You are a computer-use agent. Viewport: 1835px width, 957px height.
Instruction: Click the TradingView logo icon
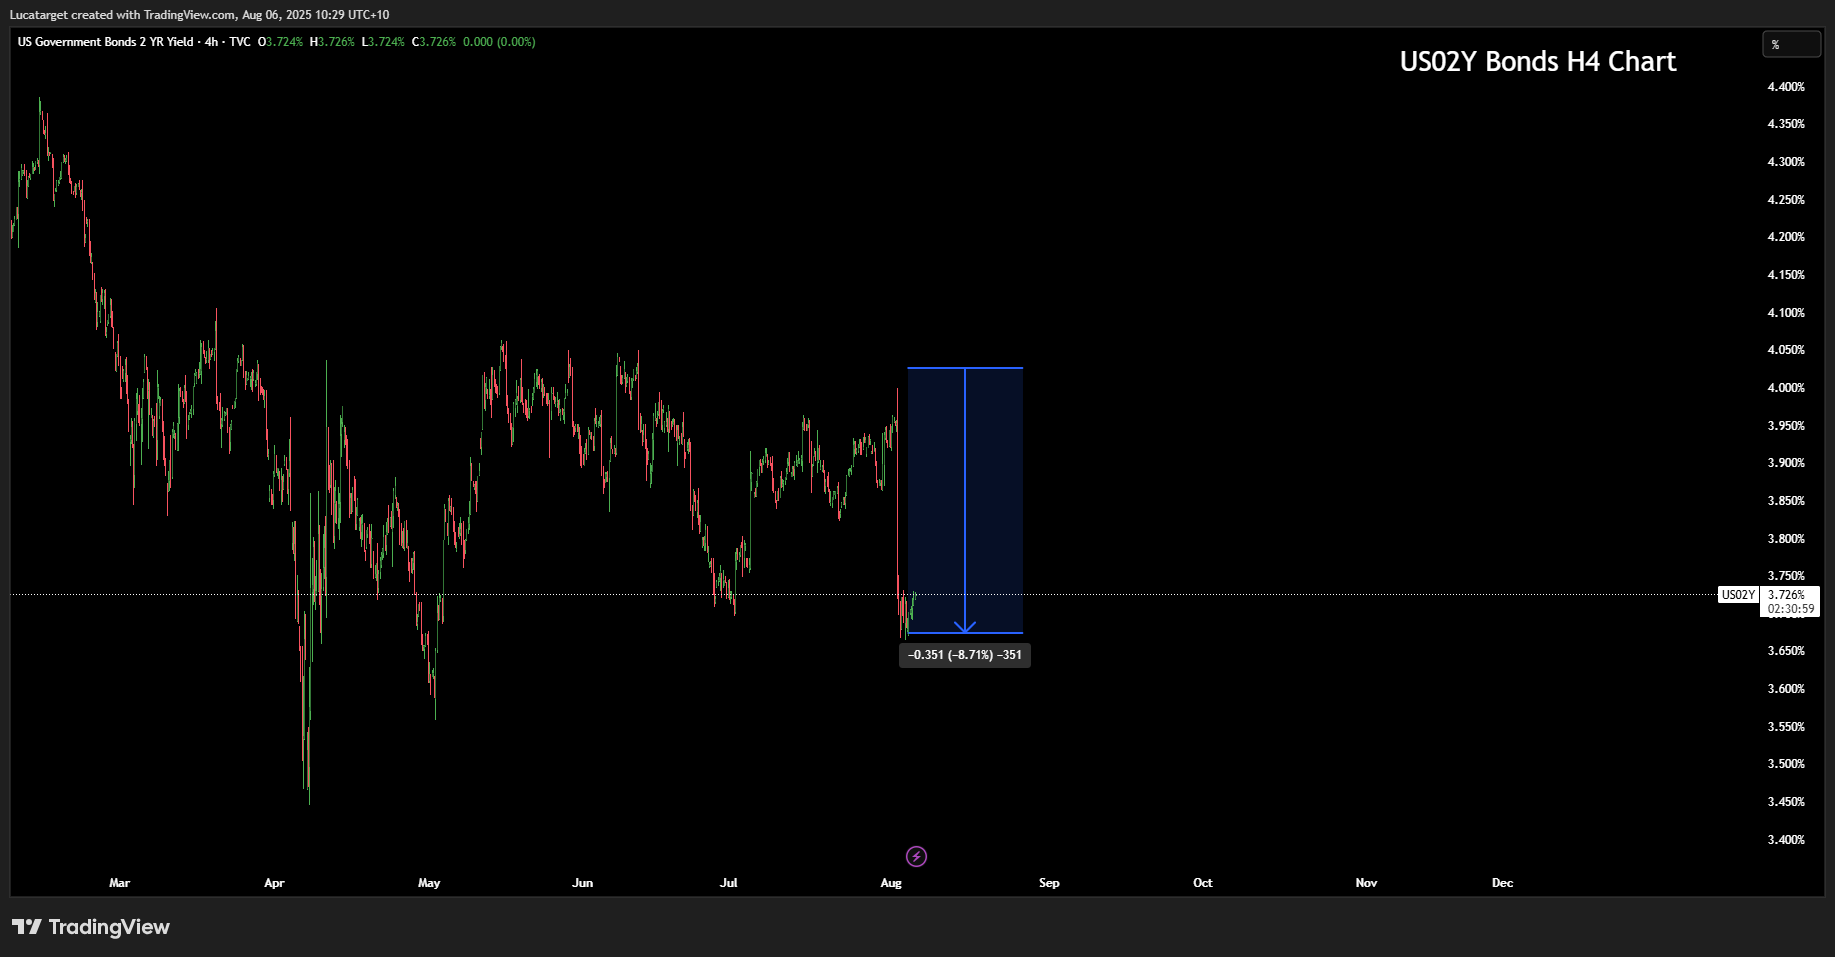click(27, 927)
